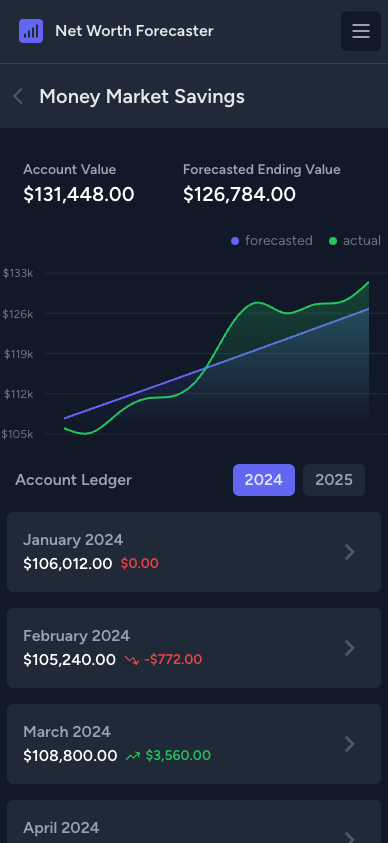Switch to the 2024 ledger tab
This screenshot has width=388, height=843.
click(264, 480)
